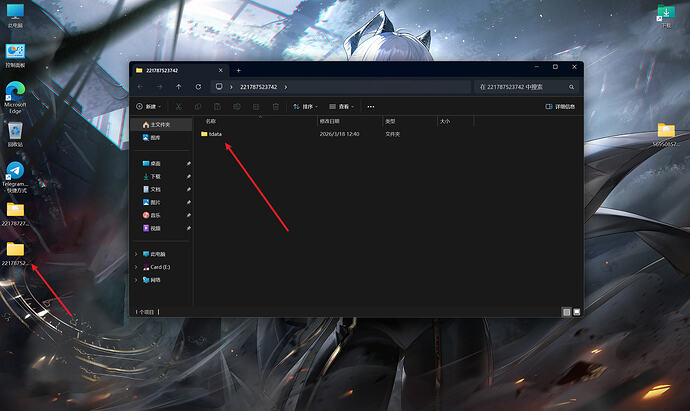Screen dimensions: 690x411
Task: Open the 排序 (Sort) dropdown
Action: tap(305, 106)
